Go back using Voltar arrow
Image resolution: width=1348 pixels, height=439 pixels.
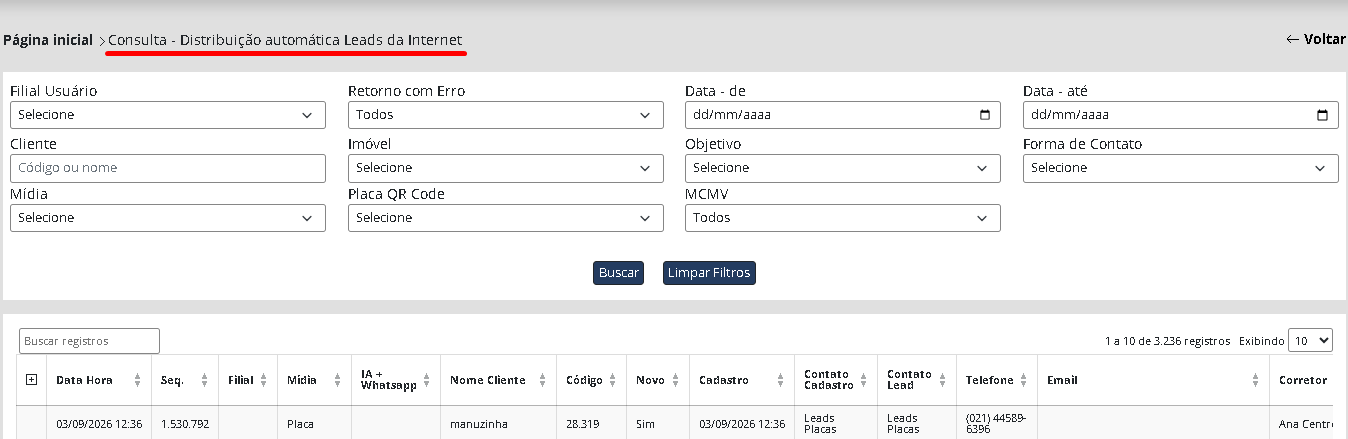click(x=1315, y=39)
